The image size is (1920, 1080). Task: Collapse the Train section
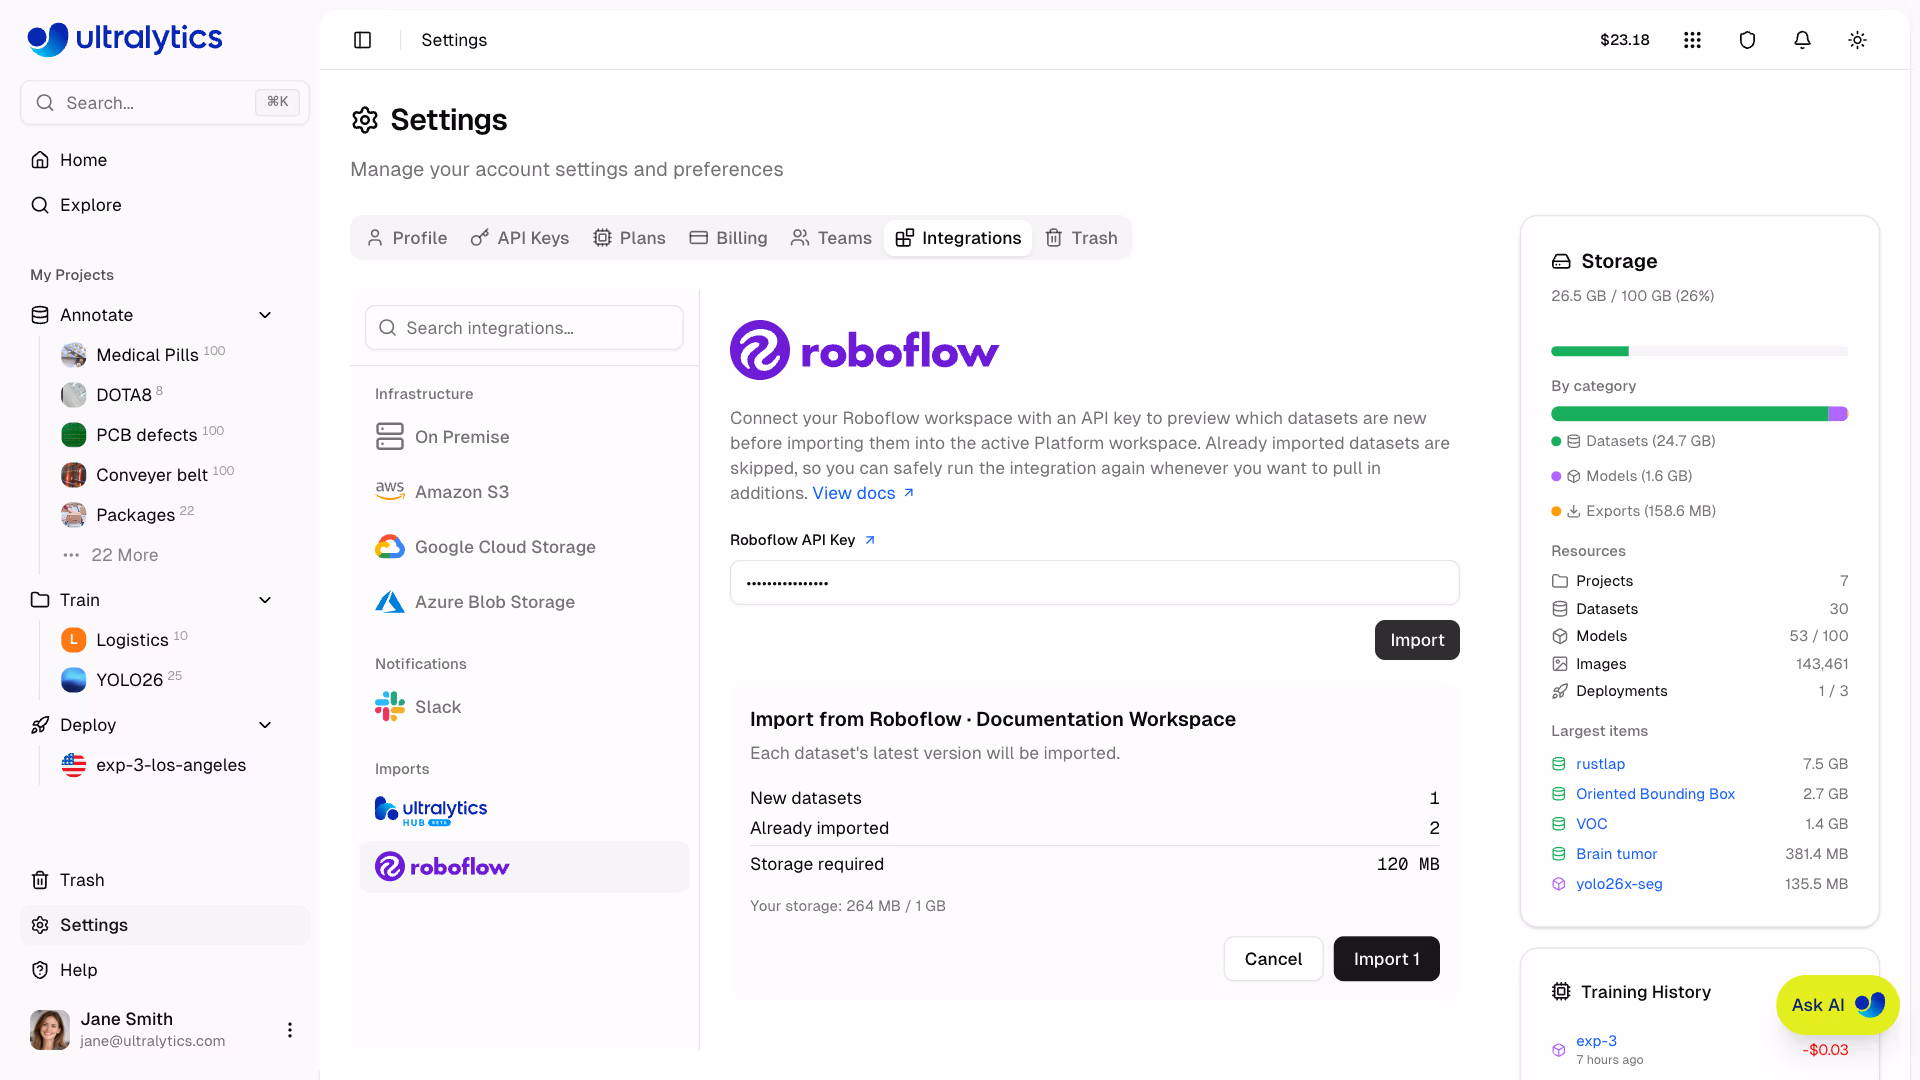click(265, 600)
